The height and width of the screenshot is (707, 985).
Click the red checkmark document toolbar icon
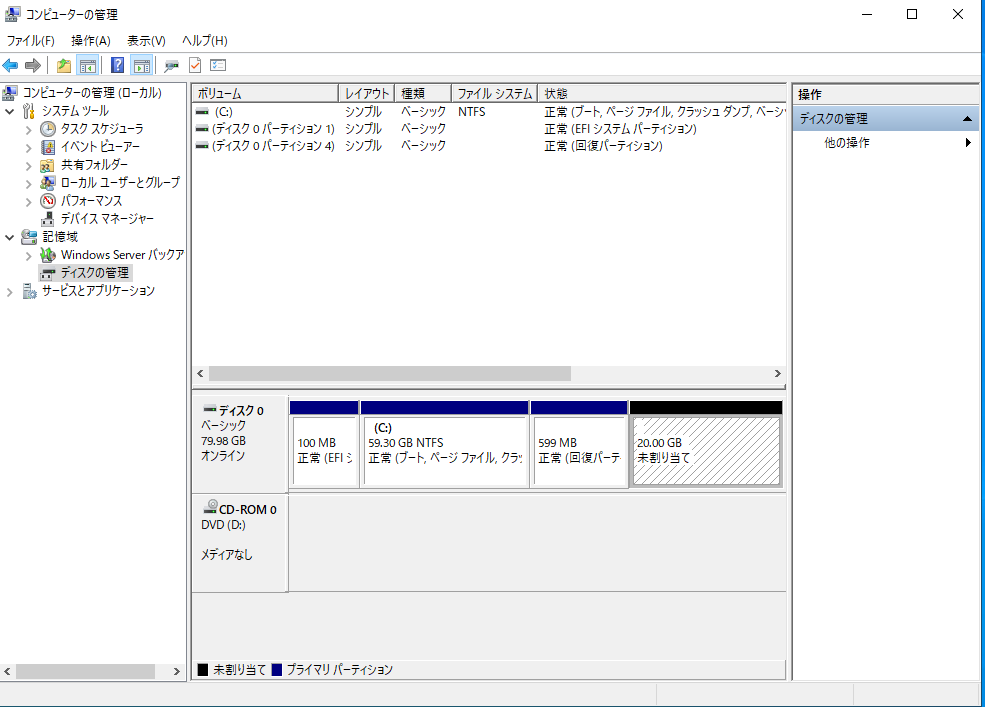pos(195,66)
